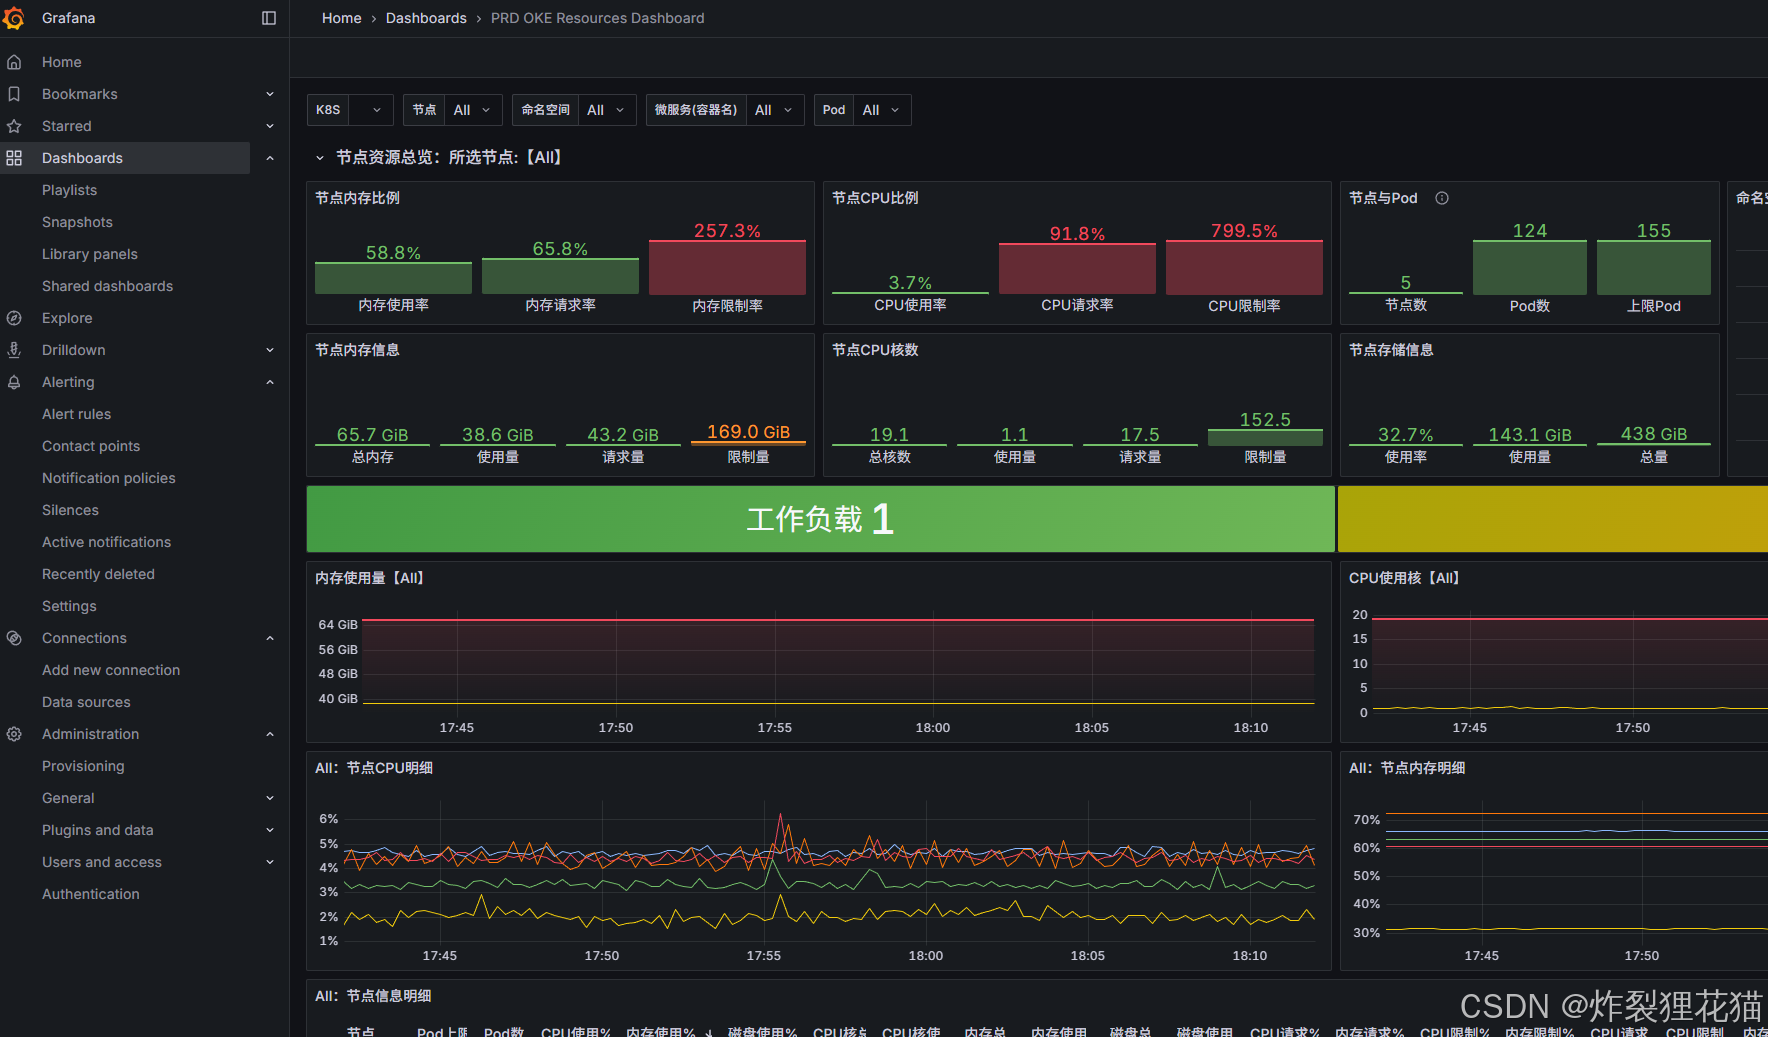Click the 438 GiB 总量 storage value

(x=1654, y=434)
